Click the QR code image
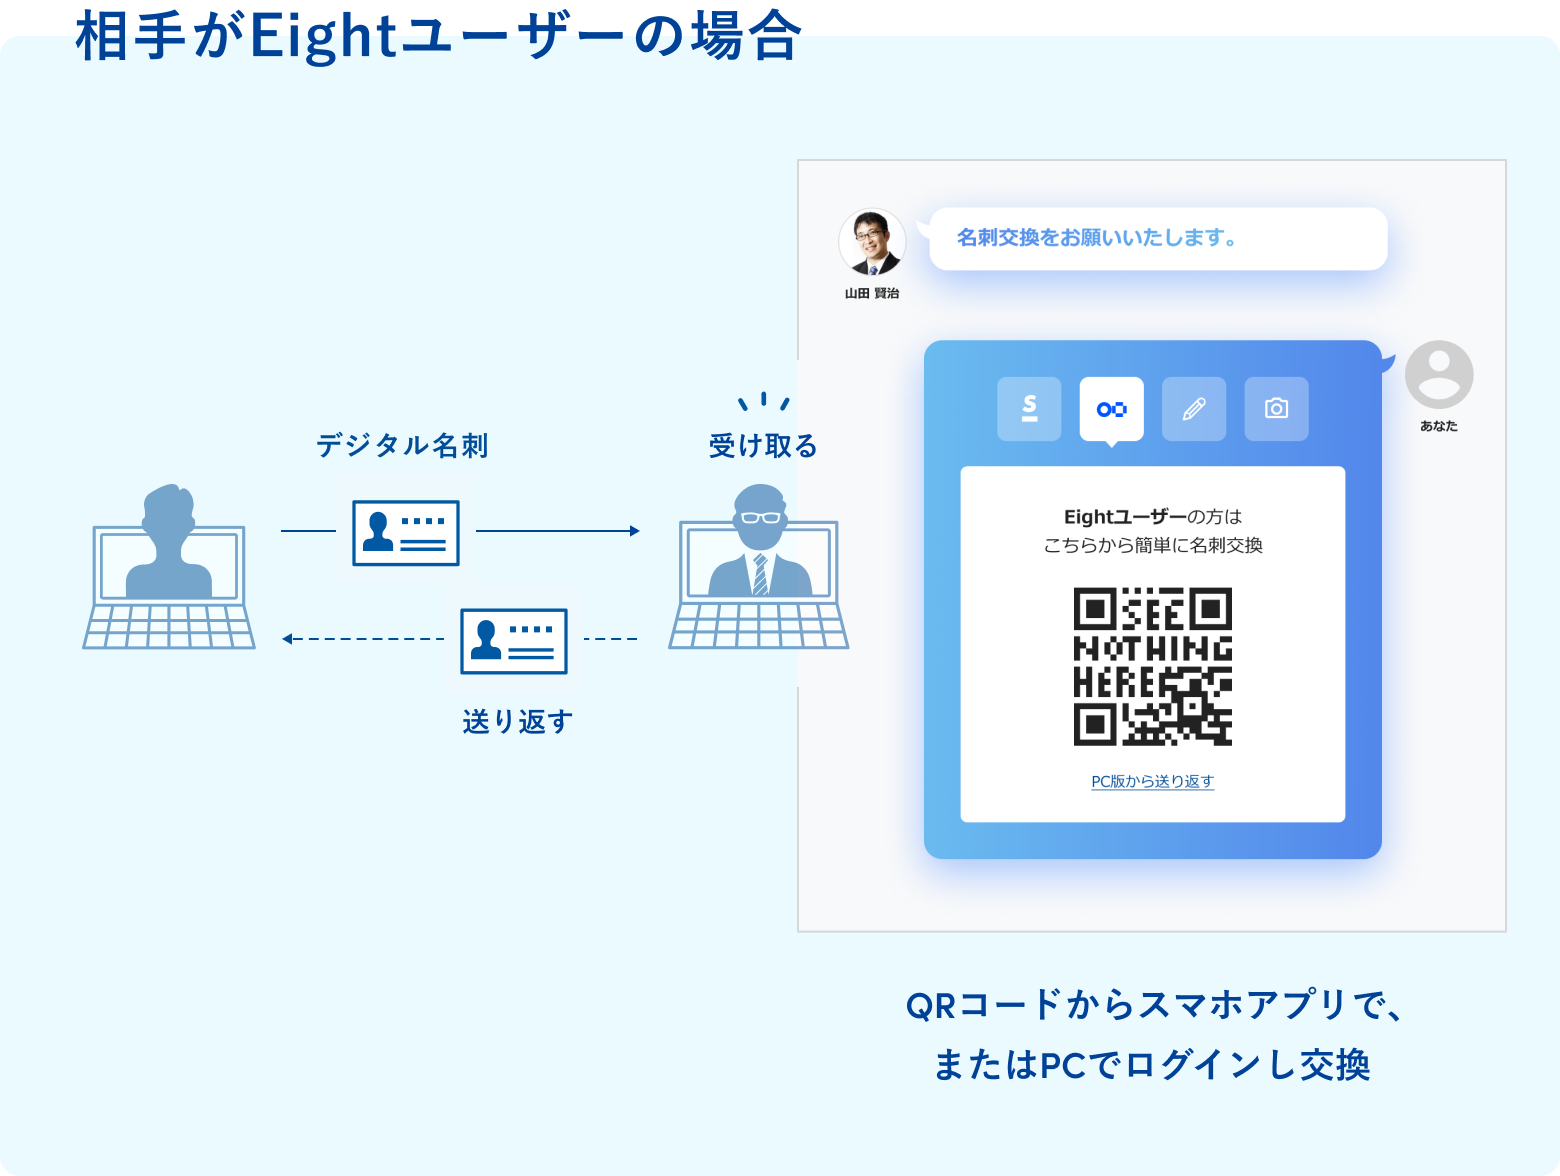1560x1176 pixels. (x=1152, y=666)
